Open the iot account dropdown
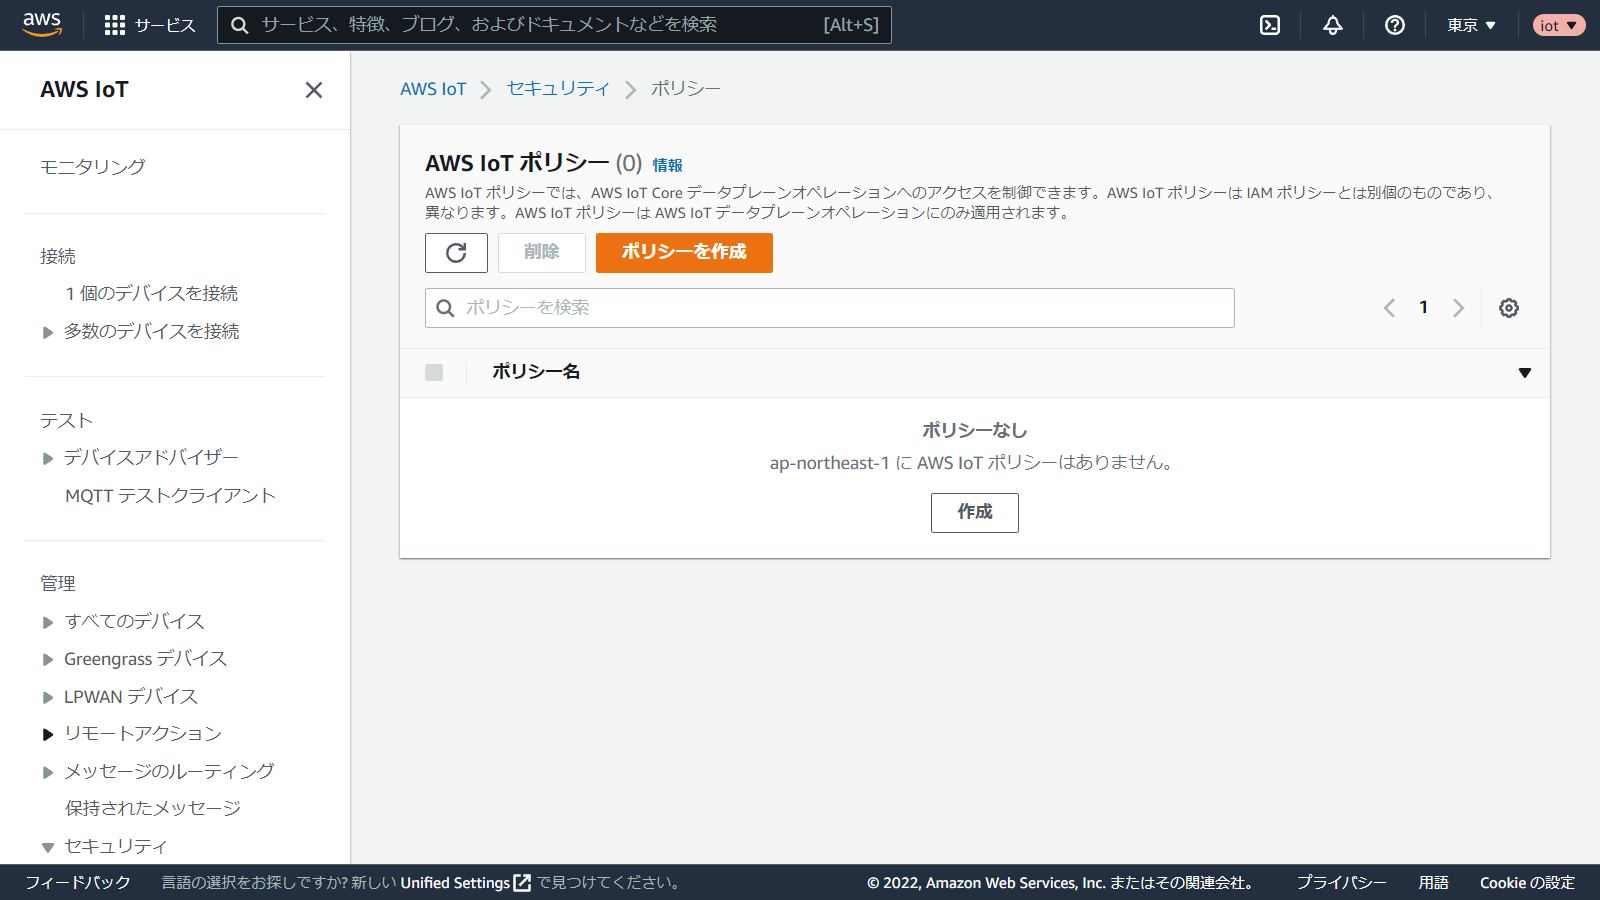The height and width of the screenshot is (900, 1600). pyautogui.click(x=1558, y=25)
